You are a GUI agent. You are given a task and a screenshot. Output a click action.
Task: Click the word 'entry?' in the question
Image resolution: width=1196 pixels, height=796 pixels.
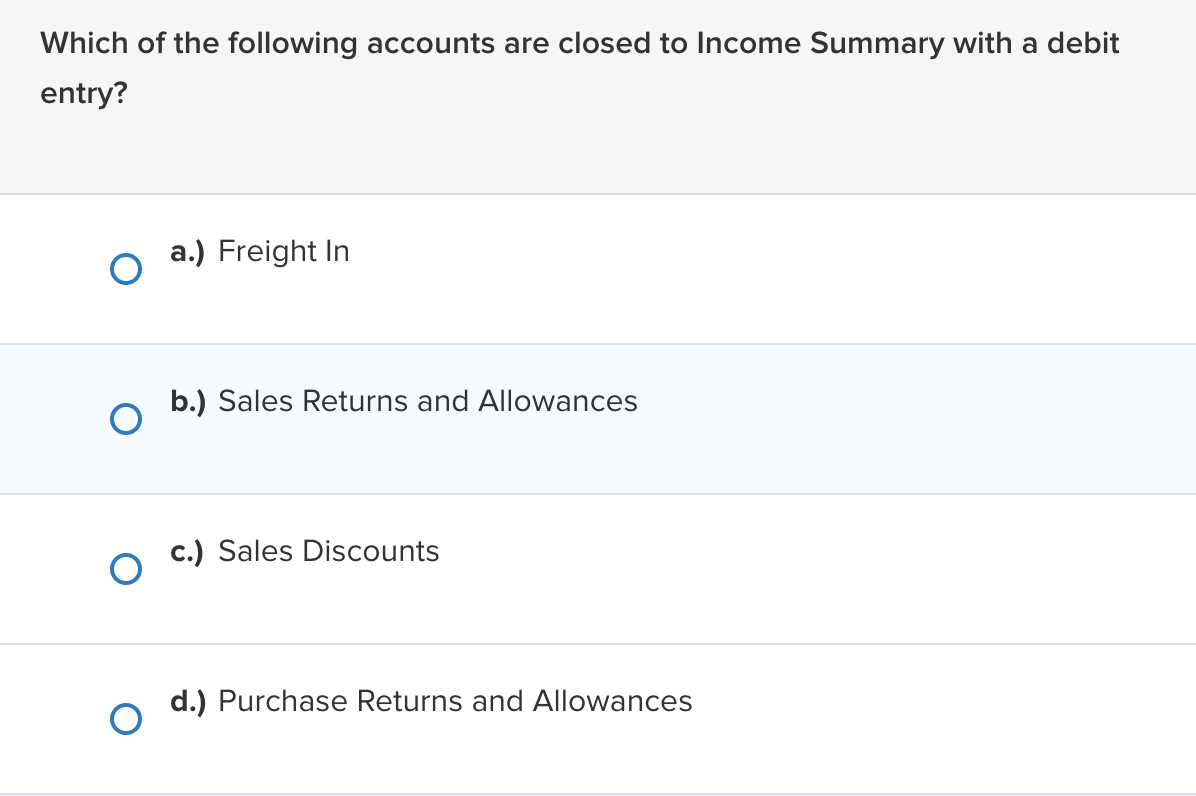(84, 94)
